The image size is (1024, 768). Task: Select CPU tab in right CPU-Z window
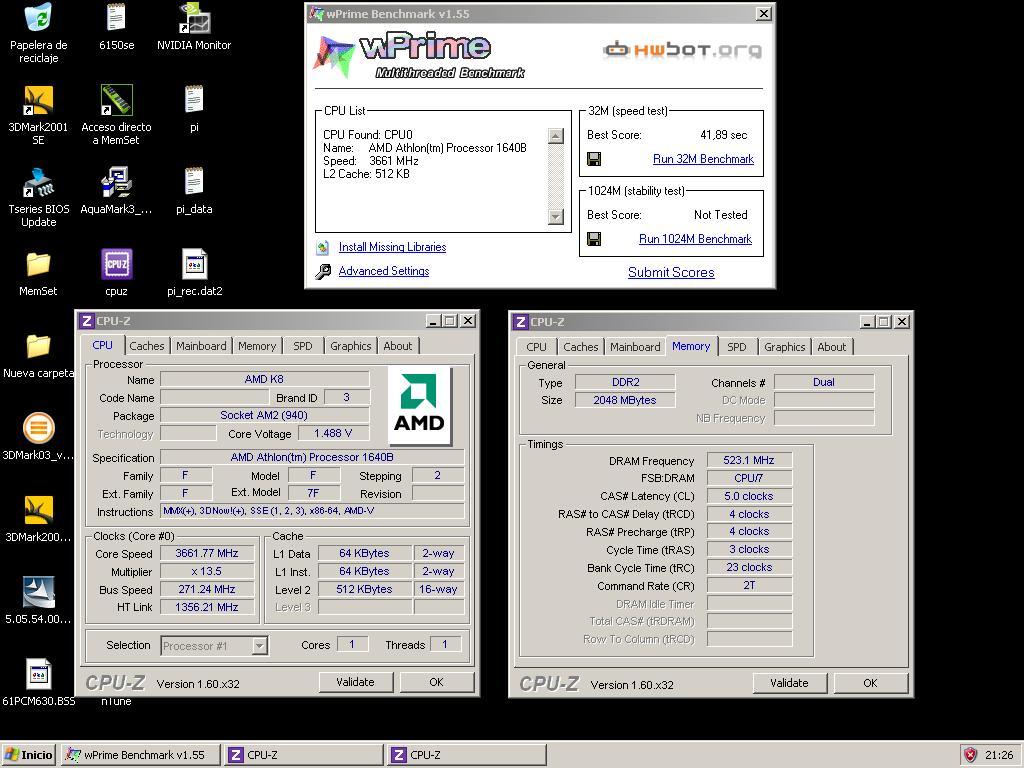click(x=536, y=347)
